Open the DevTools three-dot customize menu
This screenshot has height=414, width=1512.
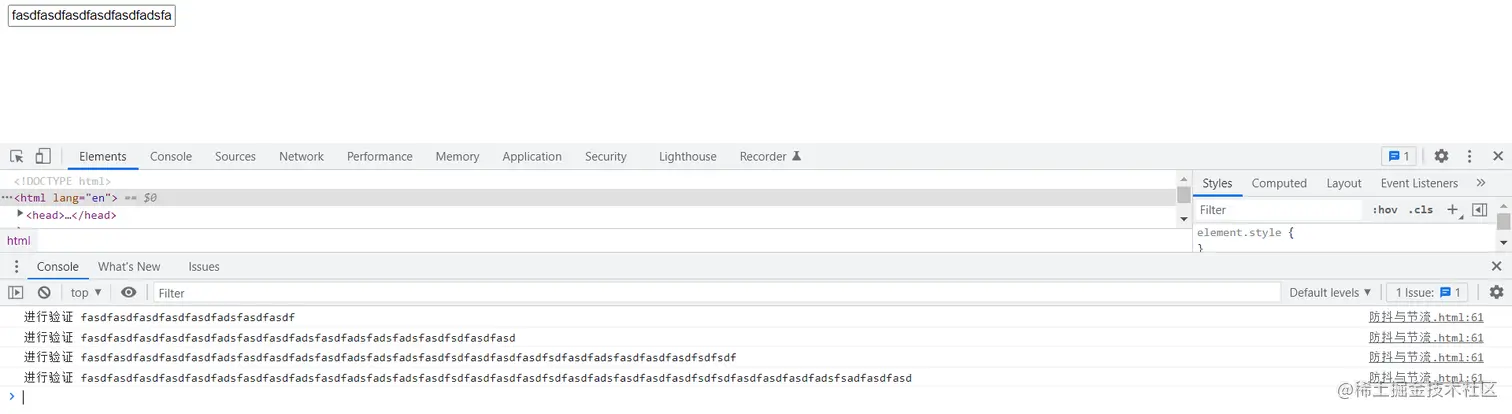(x=1469, y=156)
